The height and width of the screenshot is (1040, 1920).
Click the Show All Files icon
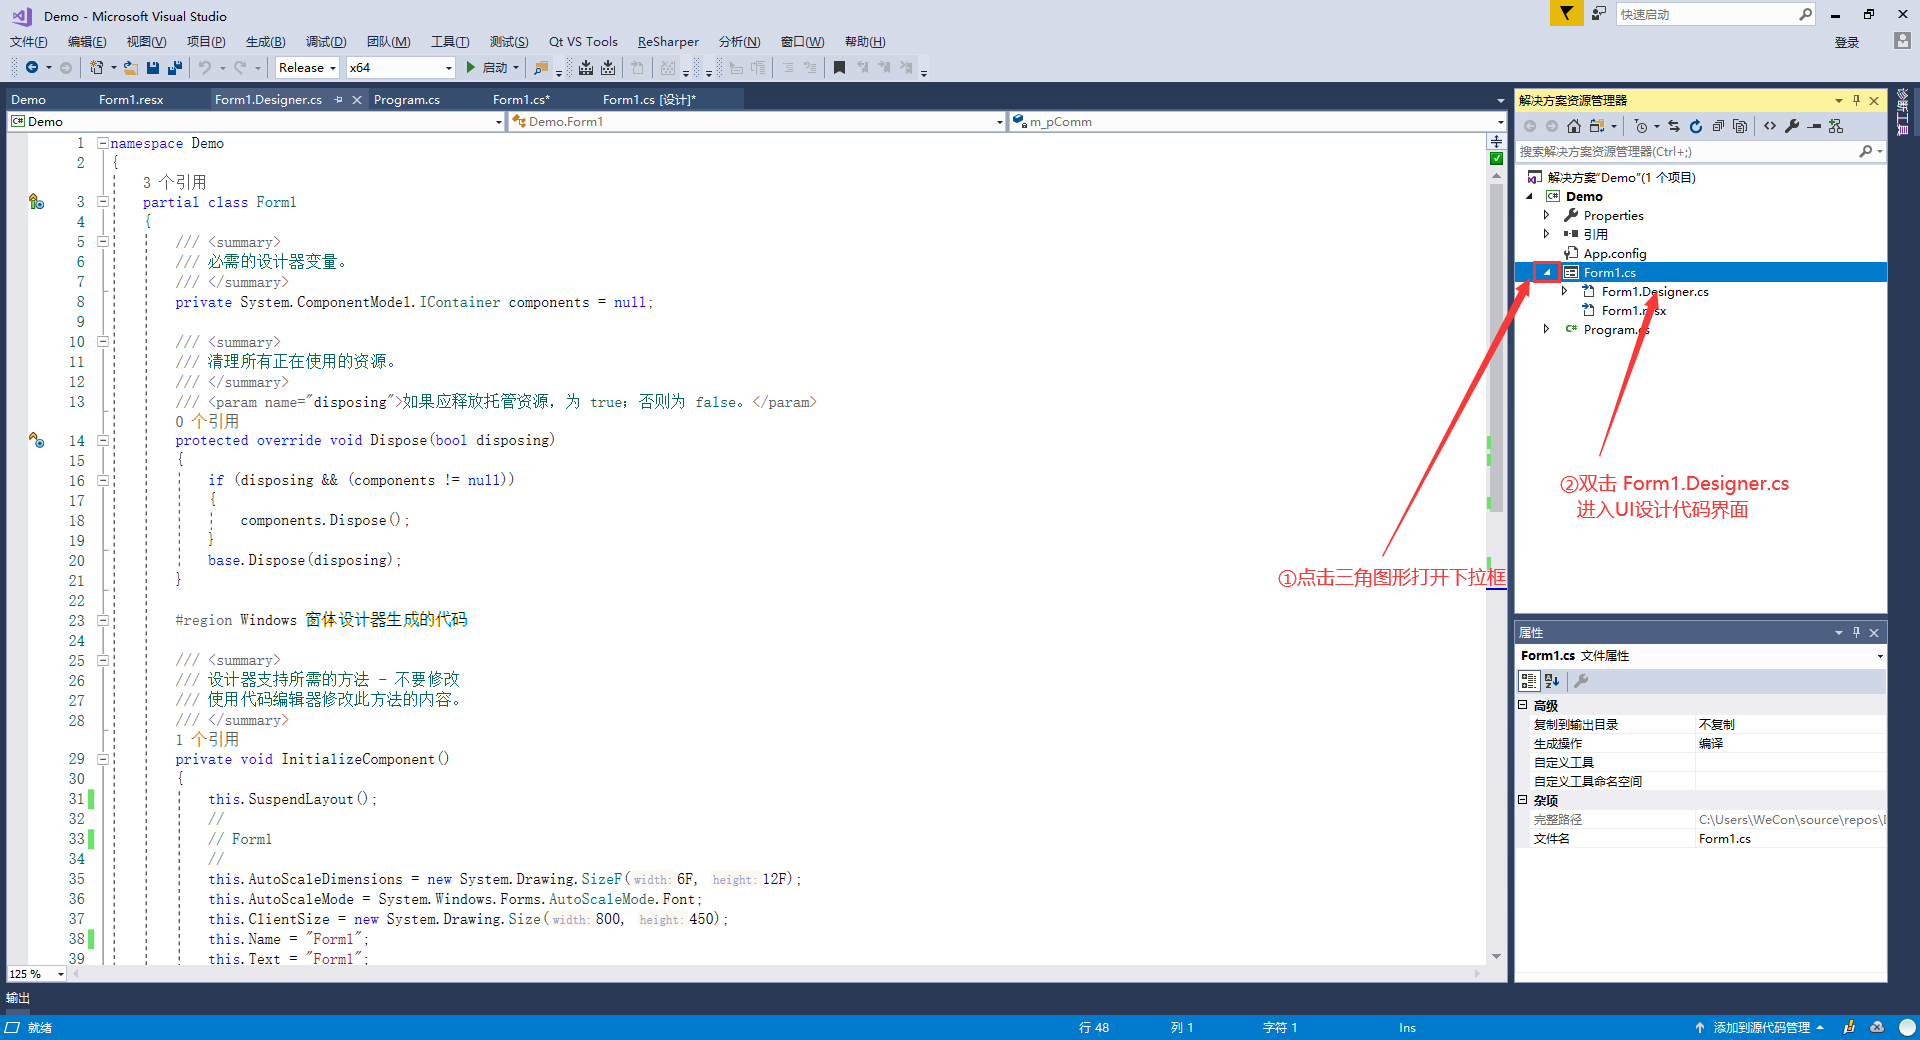(1740, 126)
